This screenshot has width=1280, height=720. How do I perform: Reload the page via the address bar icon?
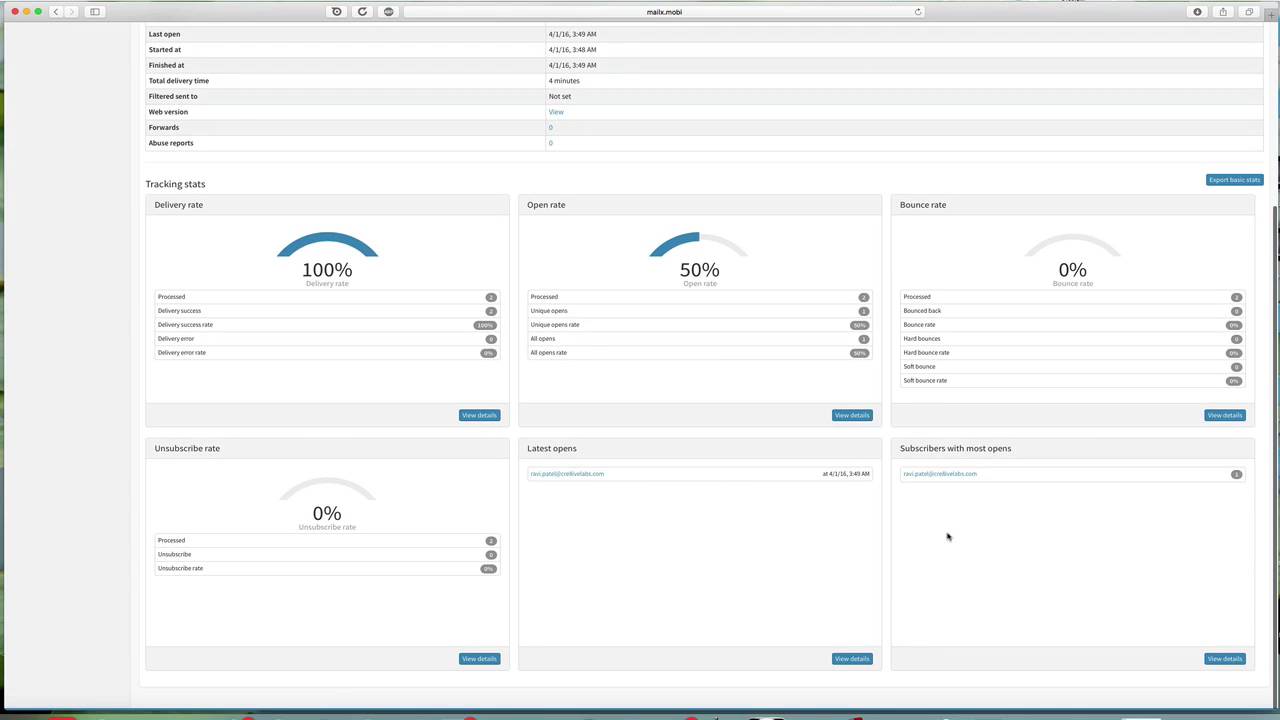918,12
